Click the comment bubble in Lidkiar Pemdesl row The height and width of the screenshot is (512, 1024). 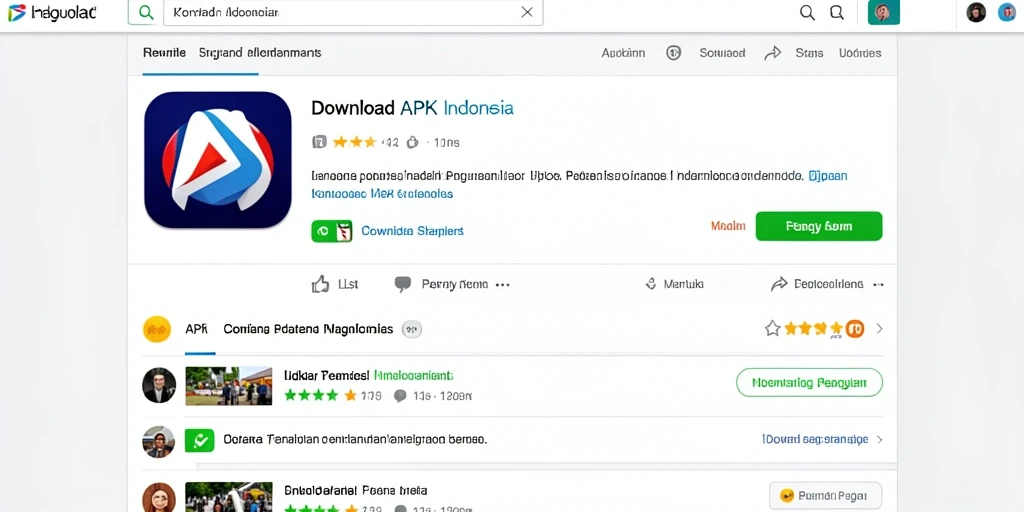coord(400,396)
